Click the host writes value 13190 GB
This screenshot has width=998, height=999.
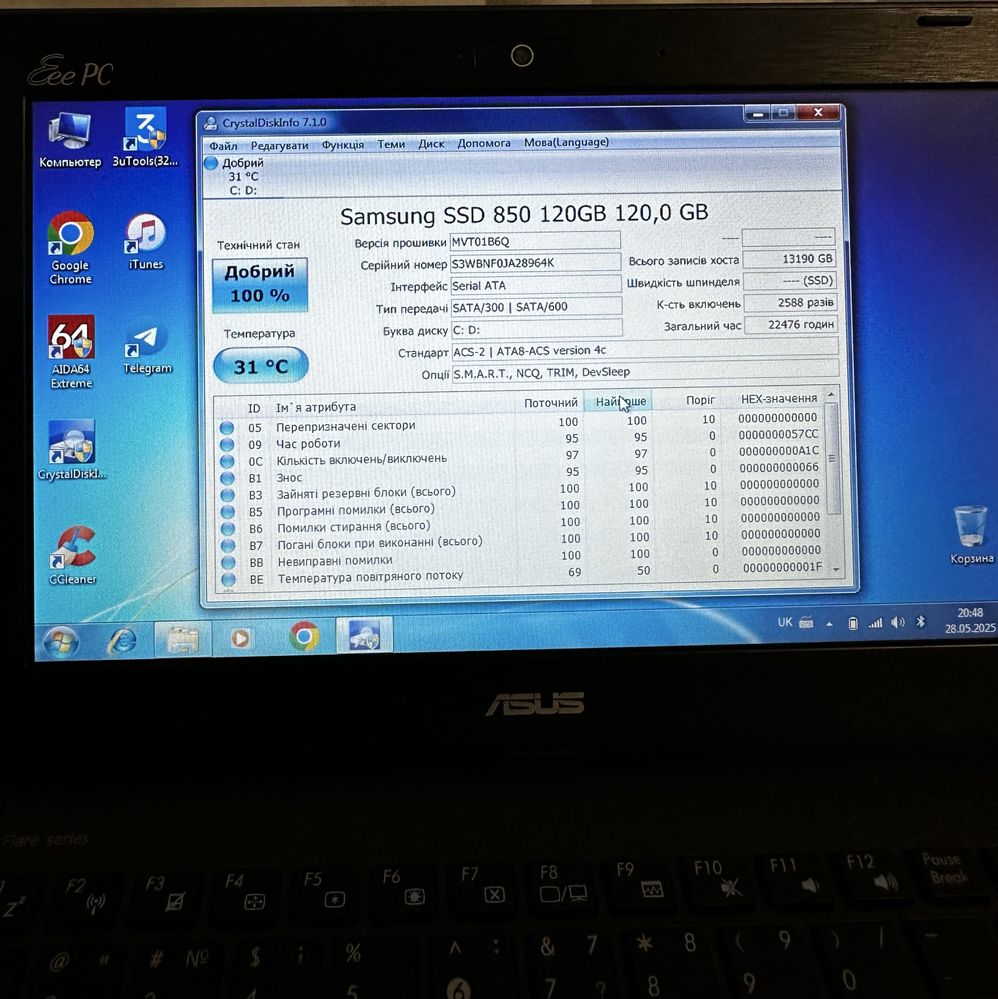790,259
